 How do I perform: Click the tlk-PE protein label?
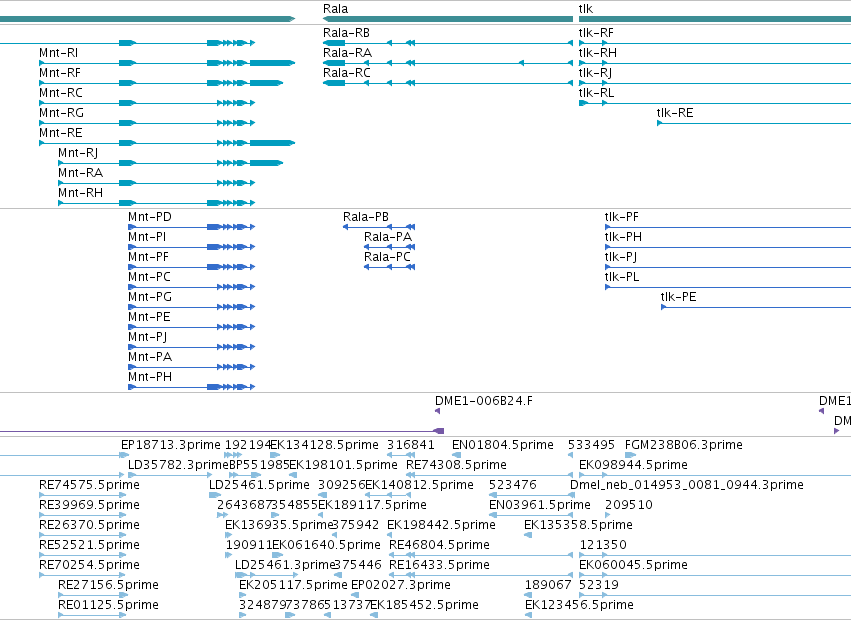(x=678, y=298)
